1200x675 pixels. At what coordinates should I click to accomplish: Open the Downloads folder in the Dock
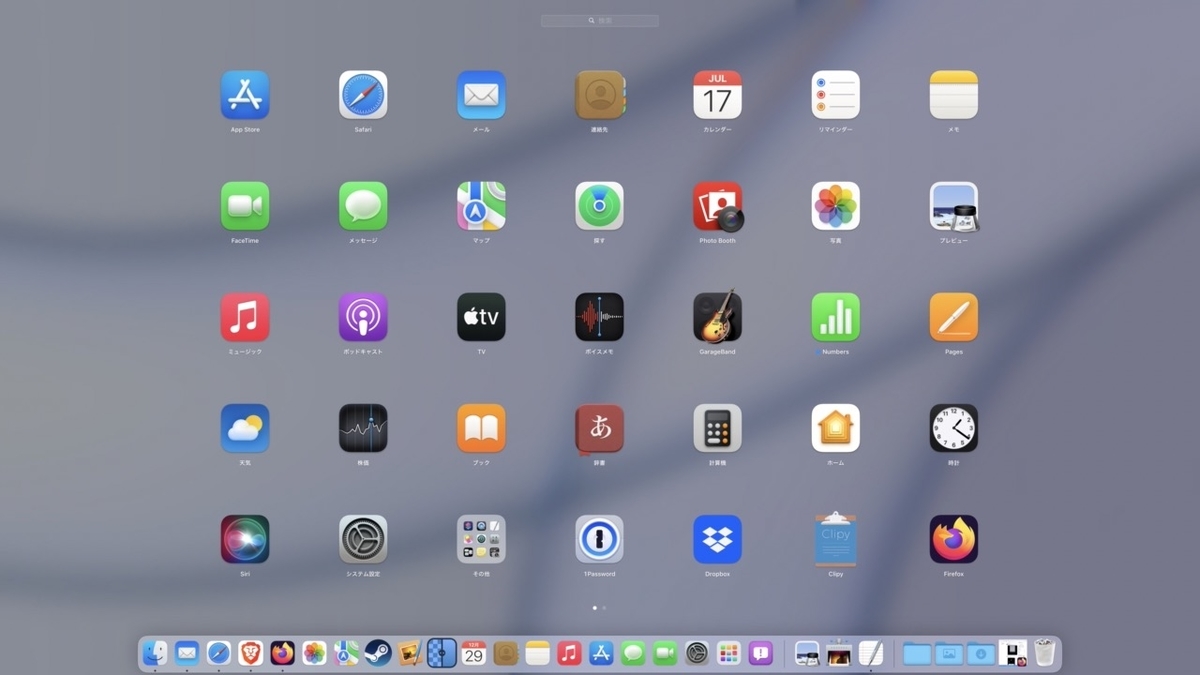tap(981, 653)
